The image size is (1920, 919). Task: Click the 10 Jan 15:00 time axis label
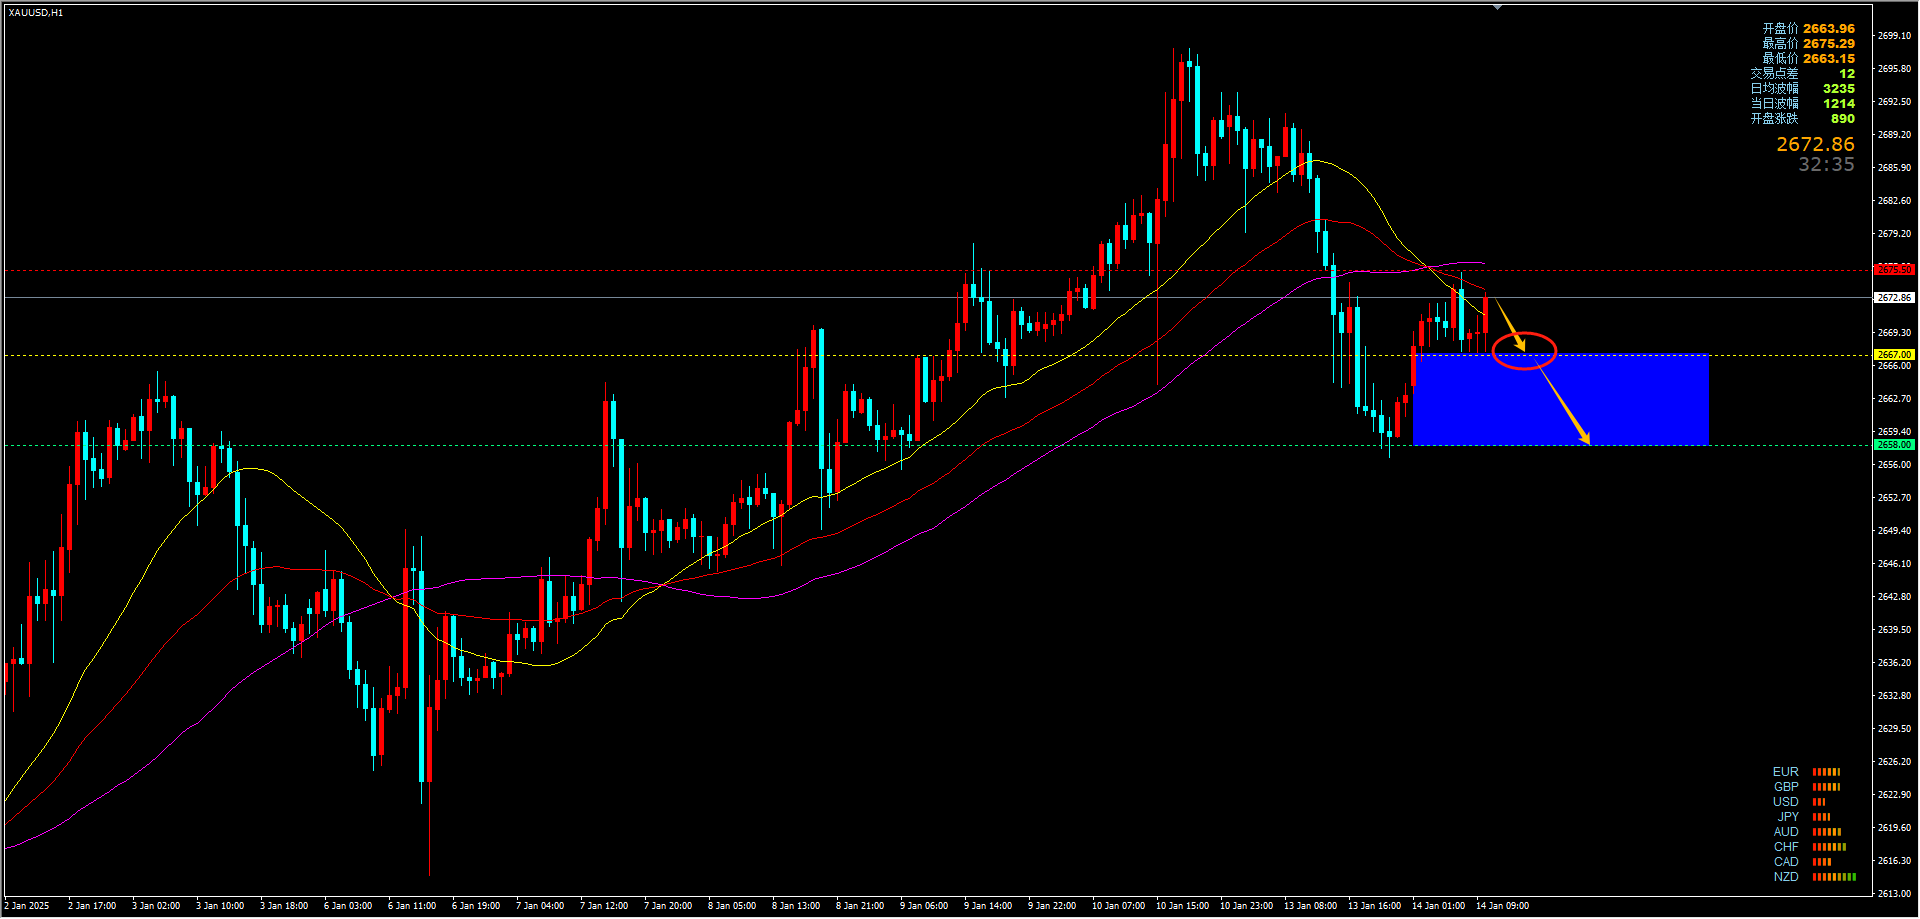[x=1182, y=906]
